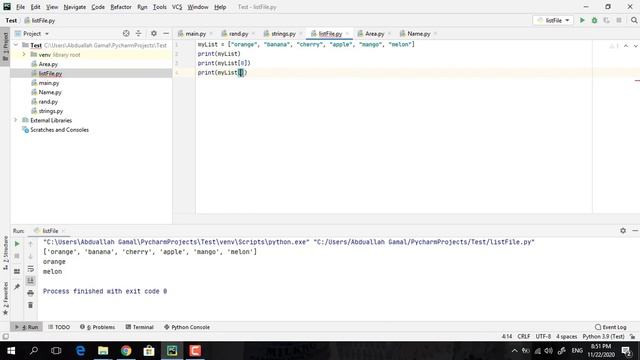Screen dimensions: 640x360
Task: Locate current file in Project panel
Action: (x=126, y=33)
